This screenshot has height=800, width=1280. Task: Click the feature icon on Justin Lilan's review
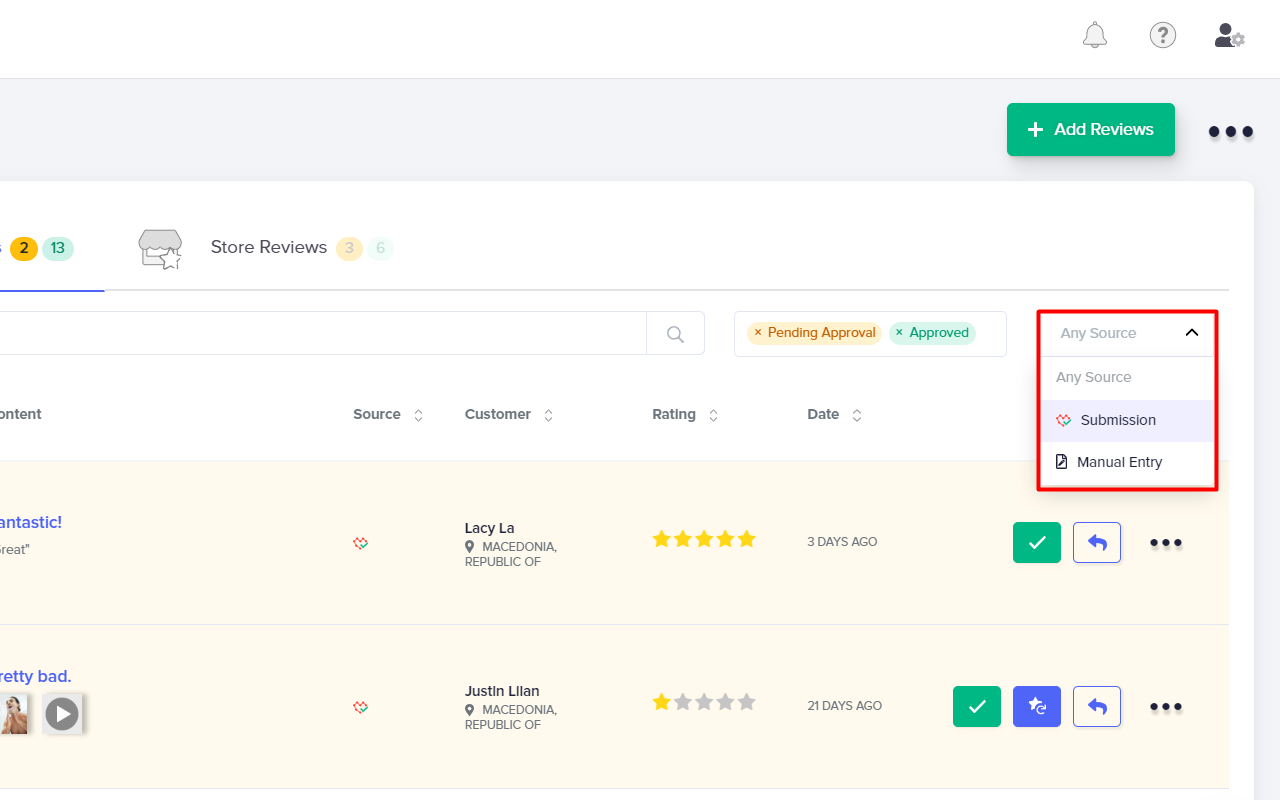1036,706
